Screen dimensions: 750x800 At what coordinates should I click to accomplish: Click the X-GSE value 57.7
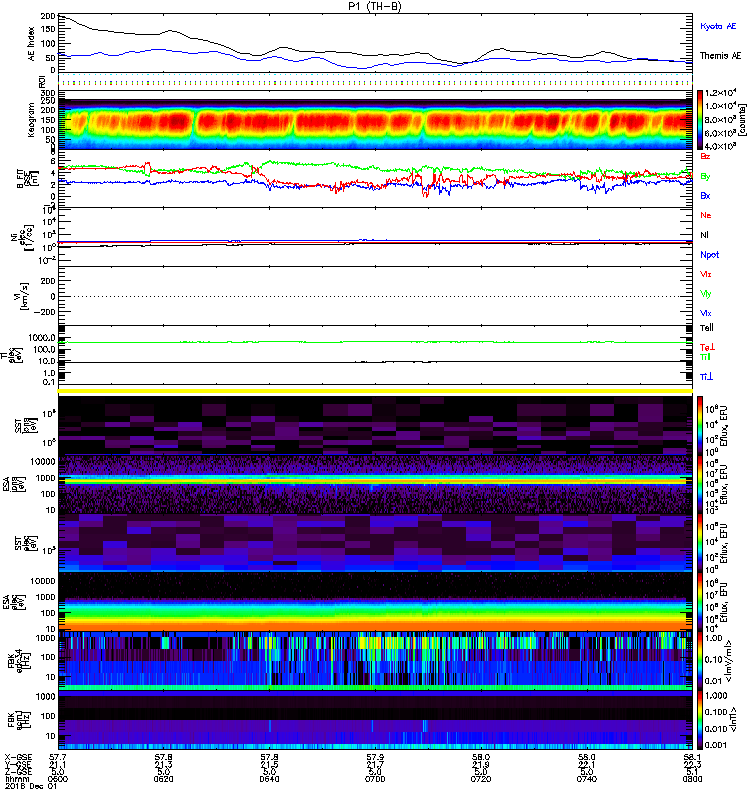(x=58, y=757)
